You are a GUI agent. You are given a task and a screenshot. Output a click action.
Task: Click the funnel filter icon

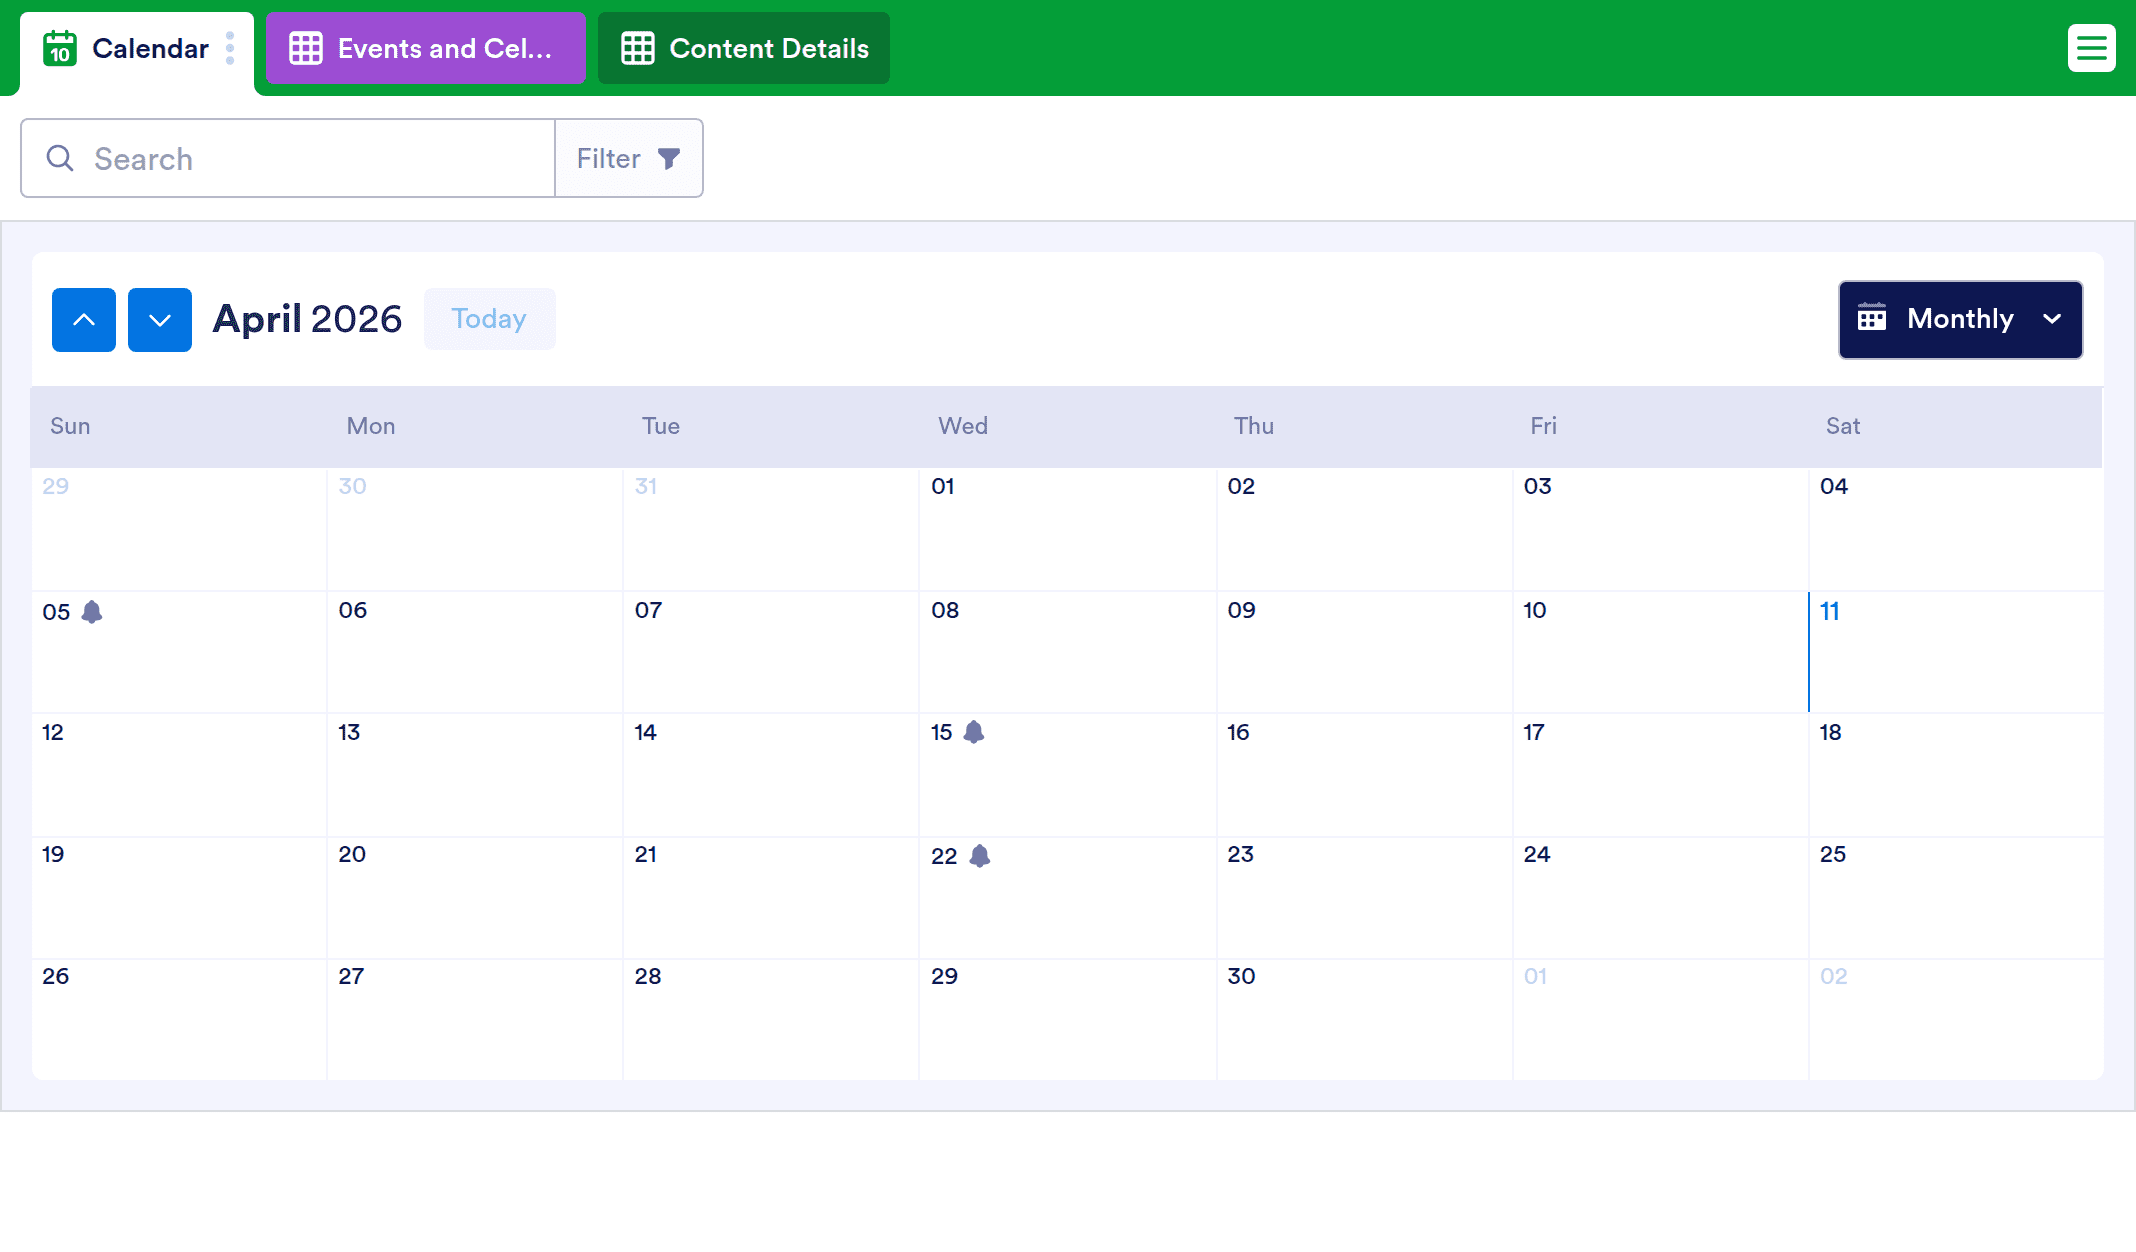pos(669,159)
